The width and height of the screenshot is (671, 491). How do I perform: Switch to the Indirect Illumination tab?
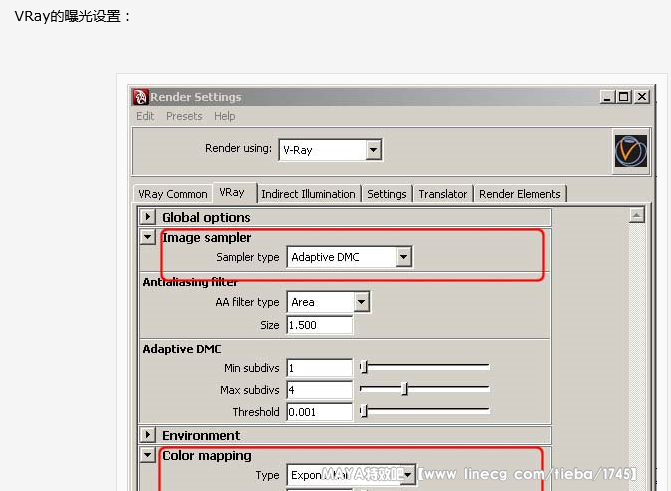click(308, 194)
